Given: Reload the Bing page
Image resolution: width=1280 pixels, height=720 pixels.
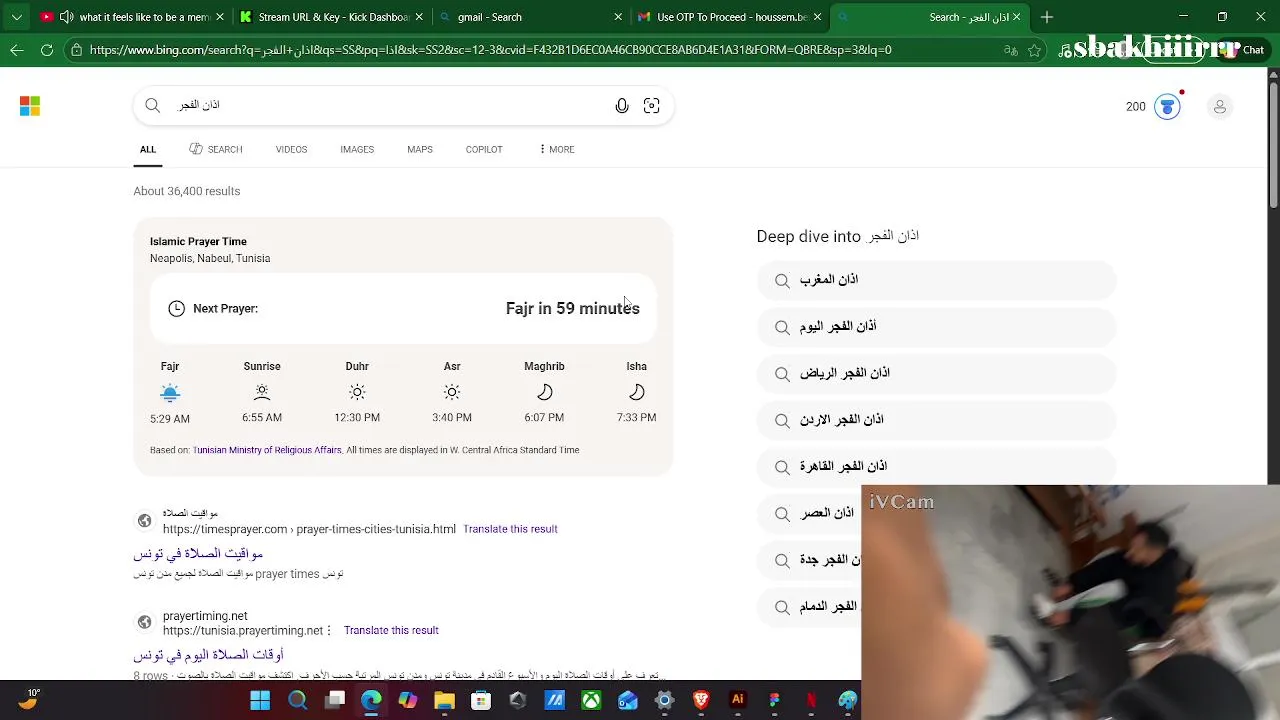Looking at the screenshot, I should (x=47, y=50).
